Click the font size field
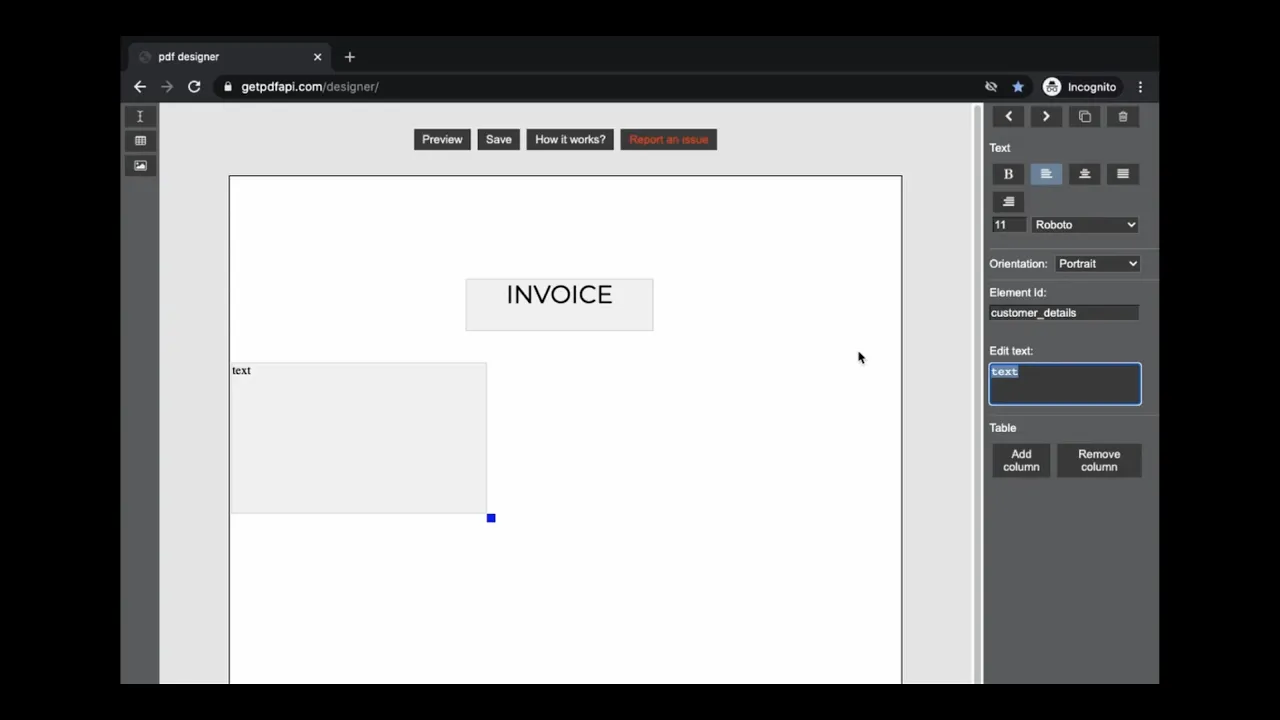 1008,225
